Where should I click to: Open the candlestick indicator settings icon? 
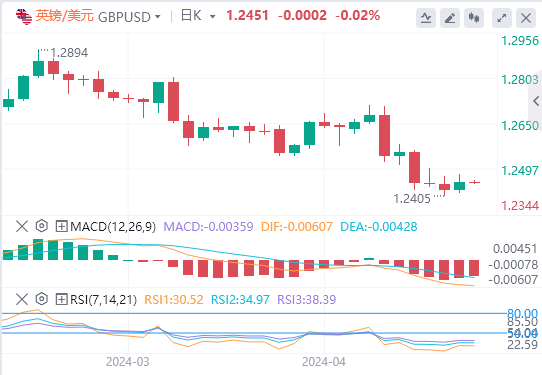tap(474, 18)
